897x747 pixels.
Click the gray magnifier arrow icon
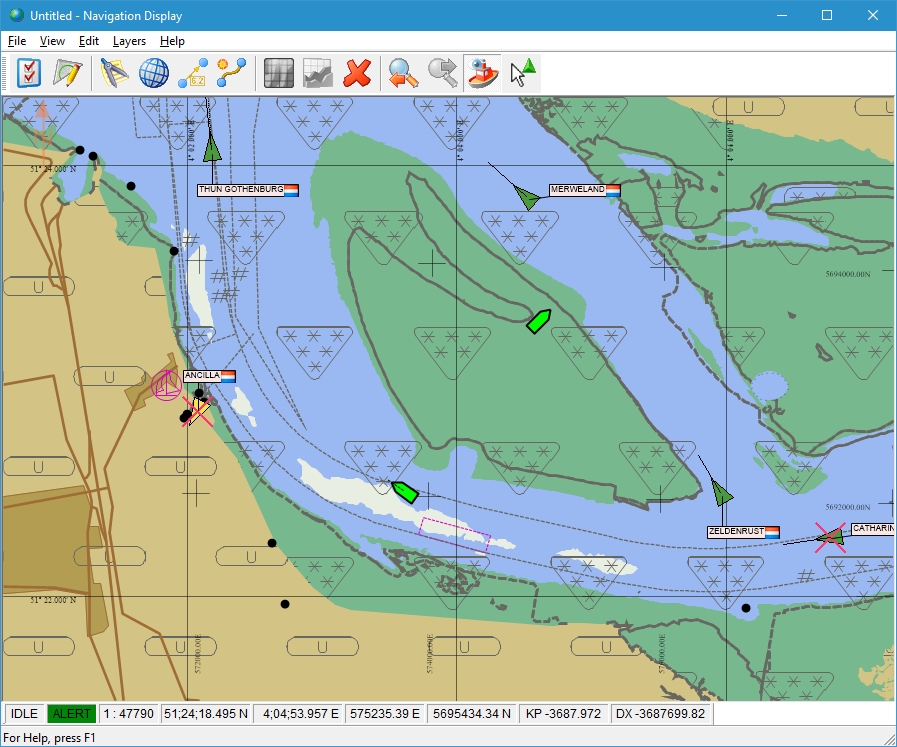[x=442, y=73]
